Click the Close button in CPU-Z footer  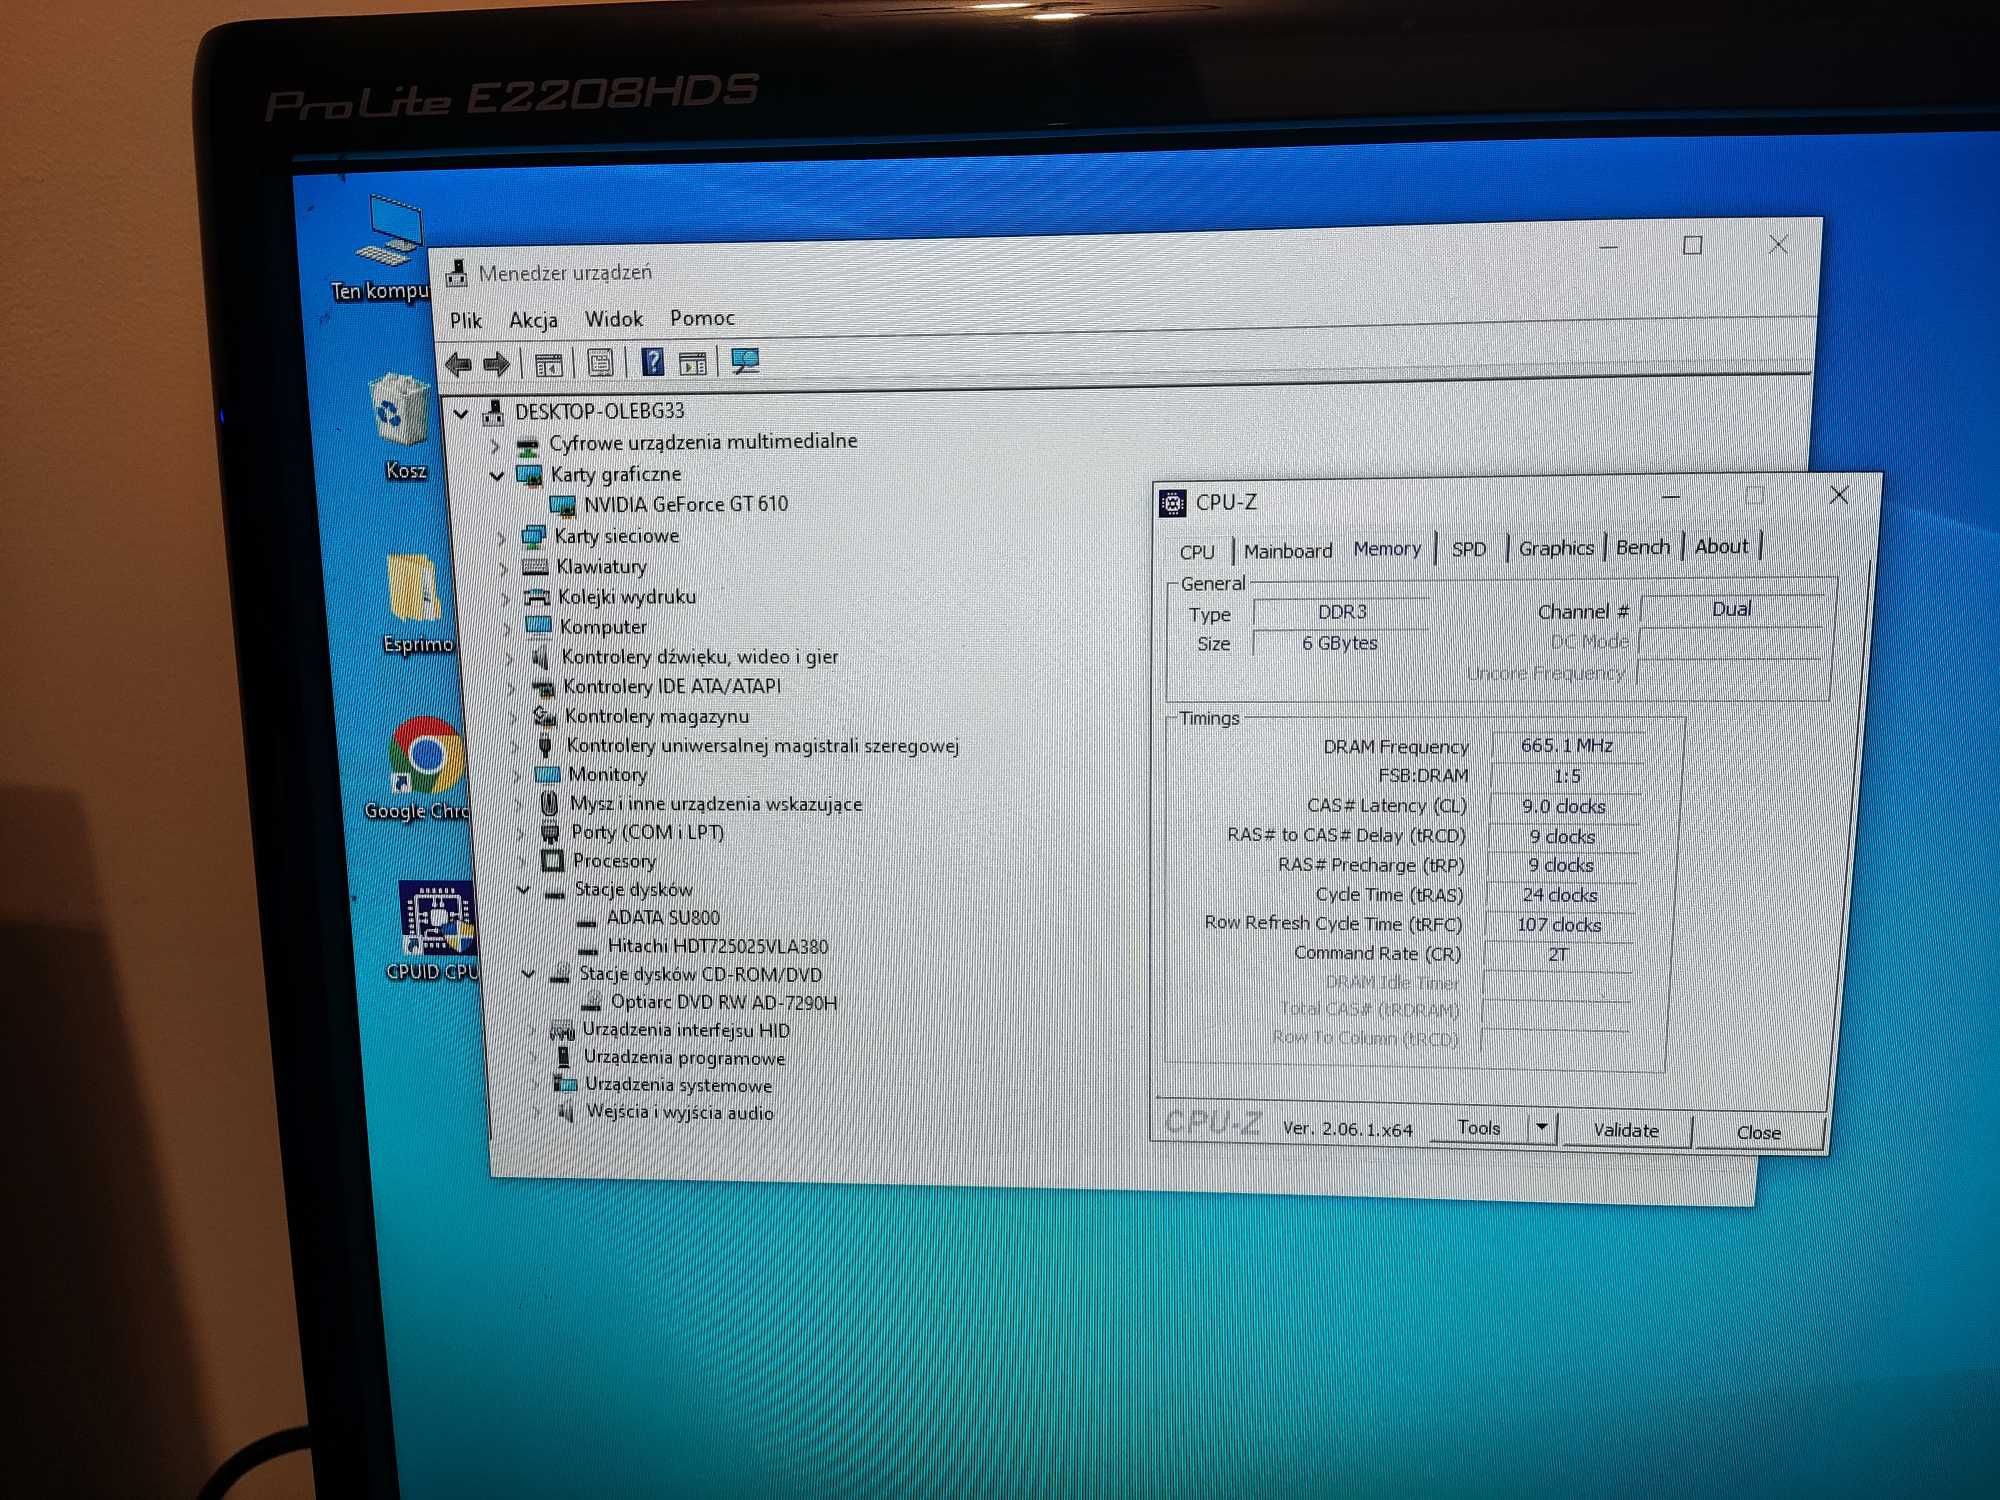pos(1759,1132)
